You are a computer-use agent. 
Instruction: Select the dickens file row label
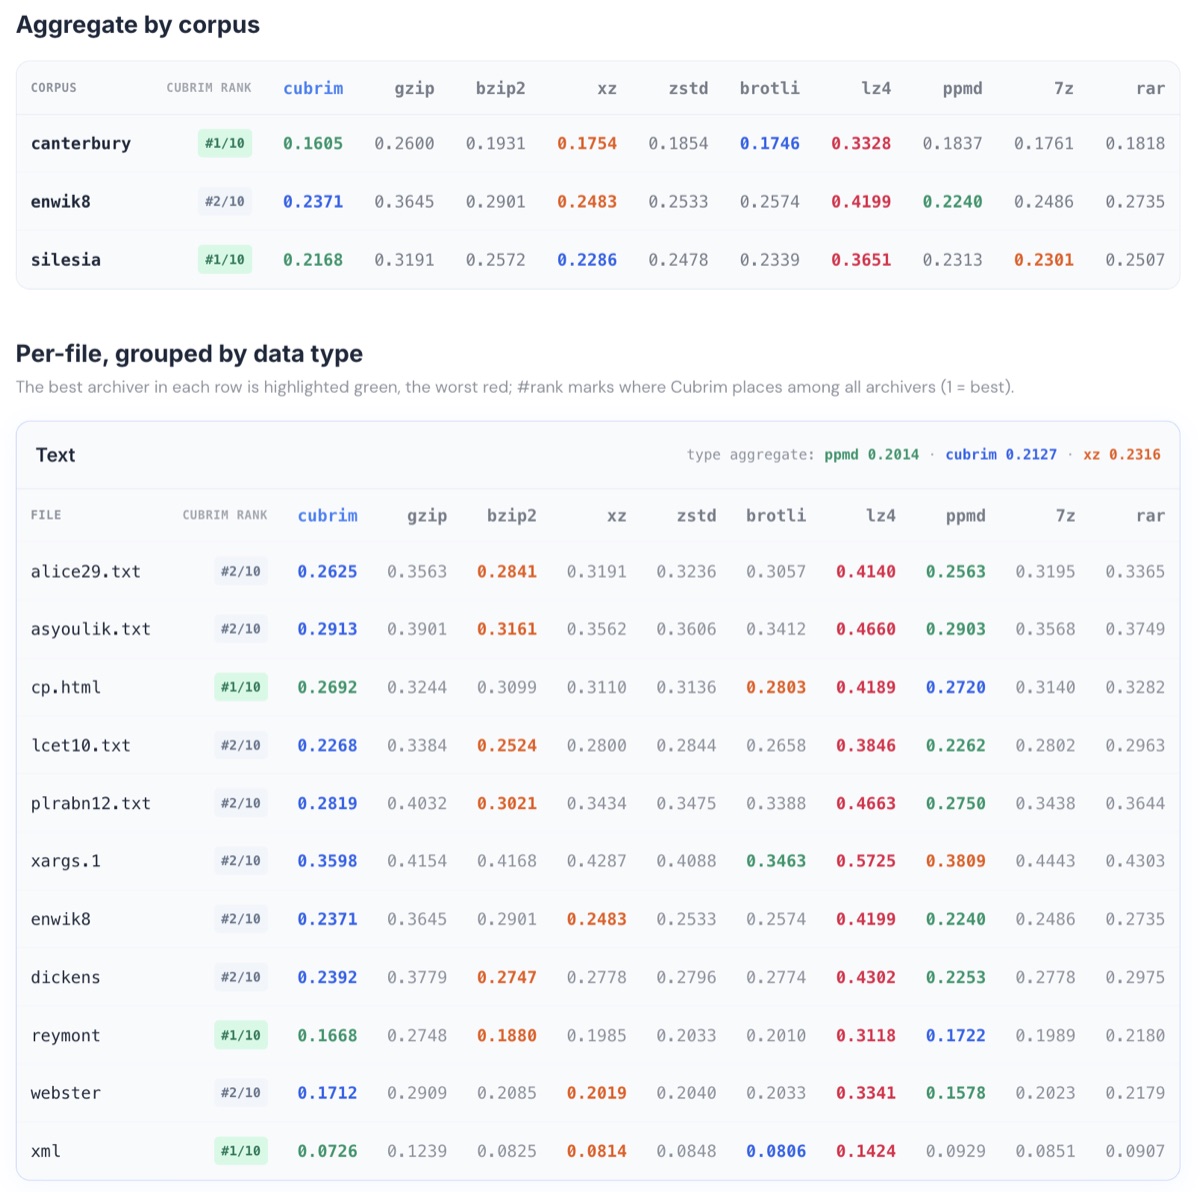click(66, 977)
